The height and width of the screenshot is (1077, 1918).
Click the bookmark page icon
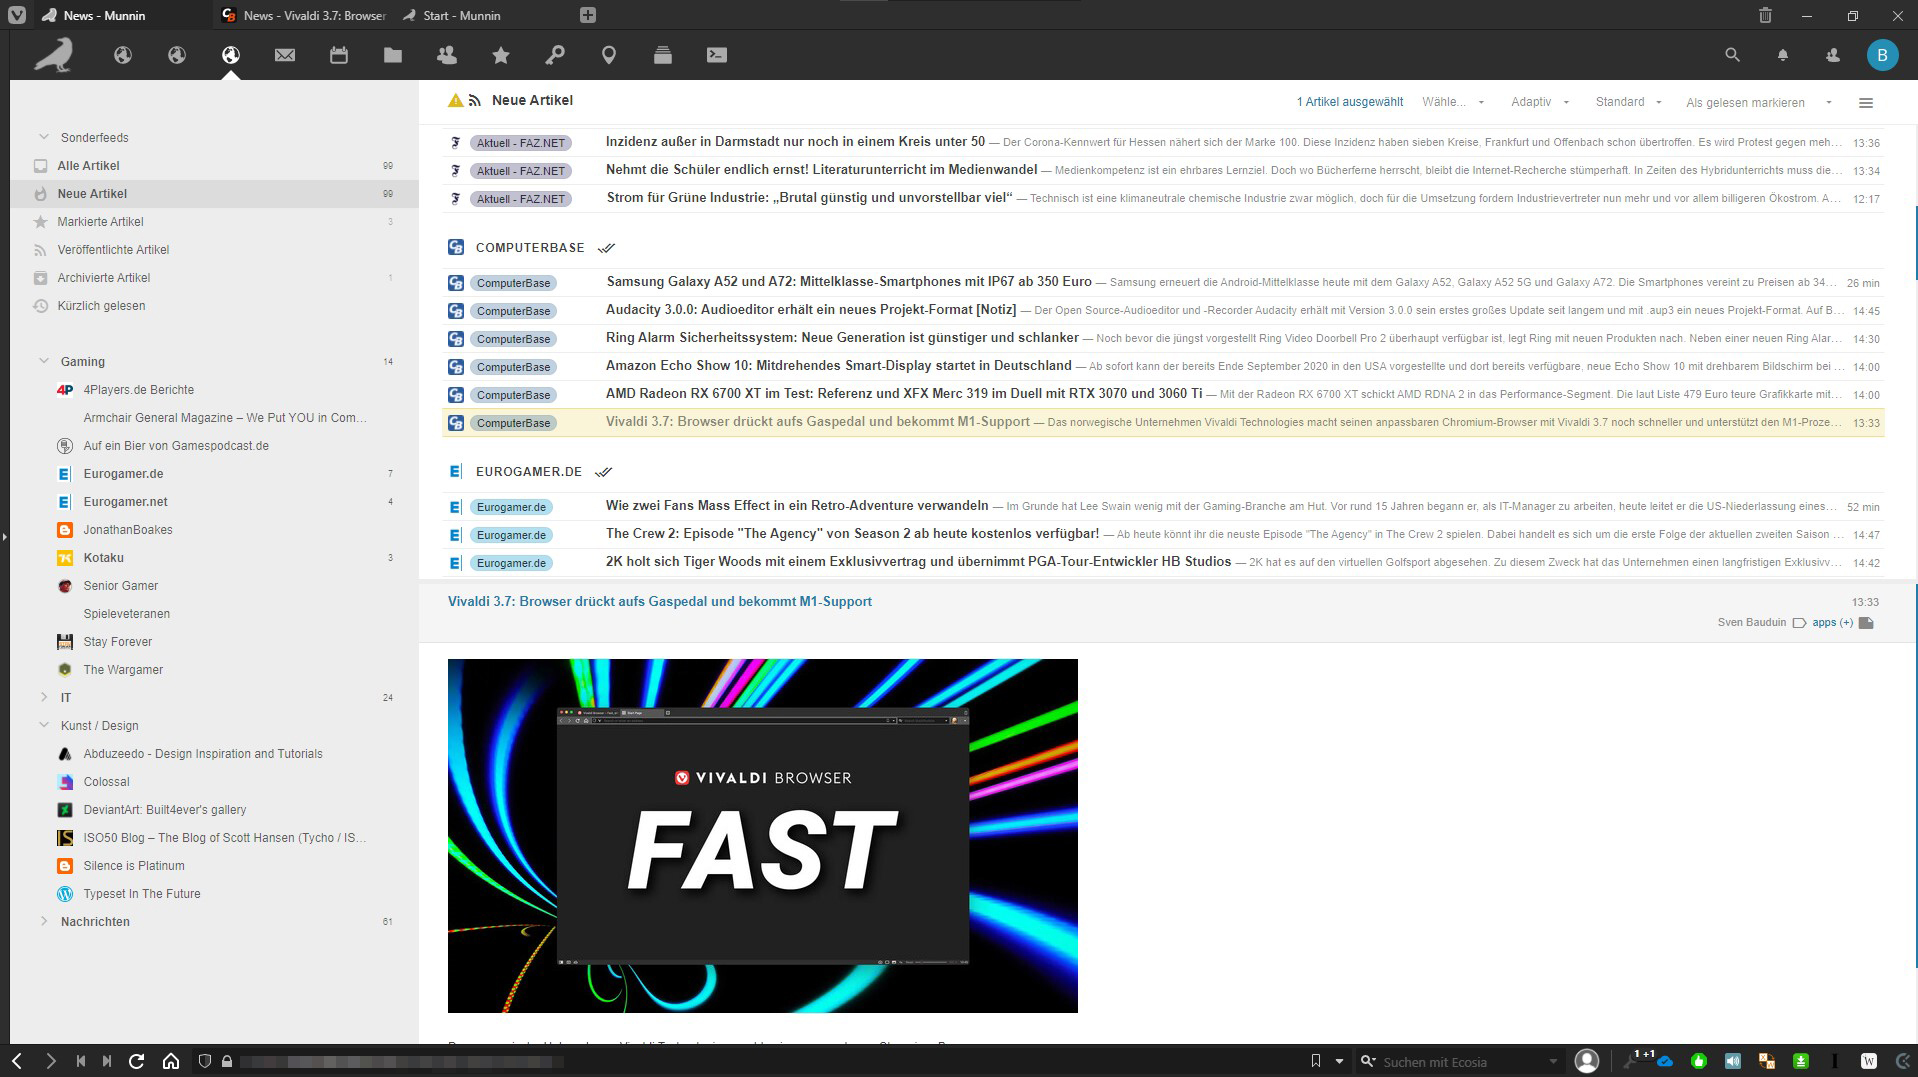(x=1316, y=1061)
